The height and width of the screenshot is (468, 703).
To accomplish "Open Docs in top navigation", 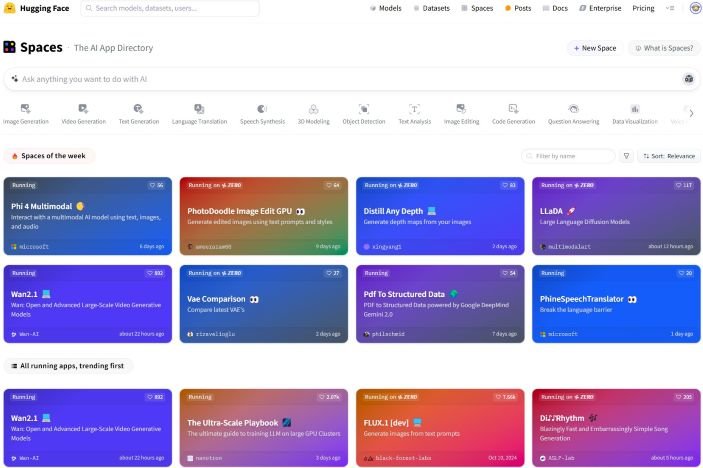I will (555, 8).
